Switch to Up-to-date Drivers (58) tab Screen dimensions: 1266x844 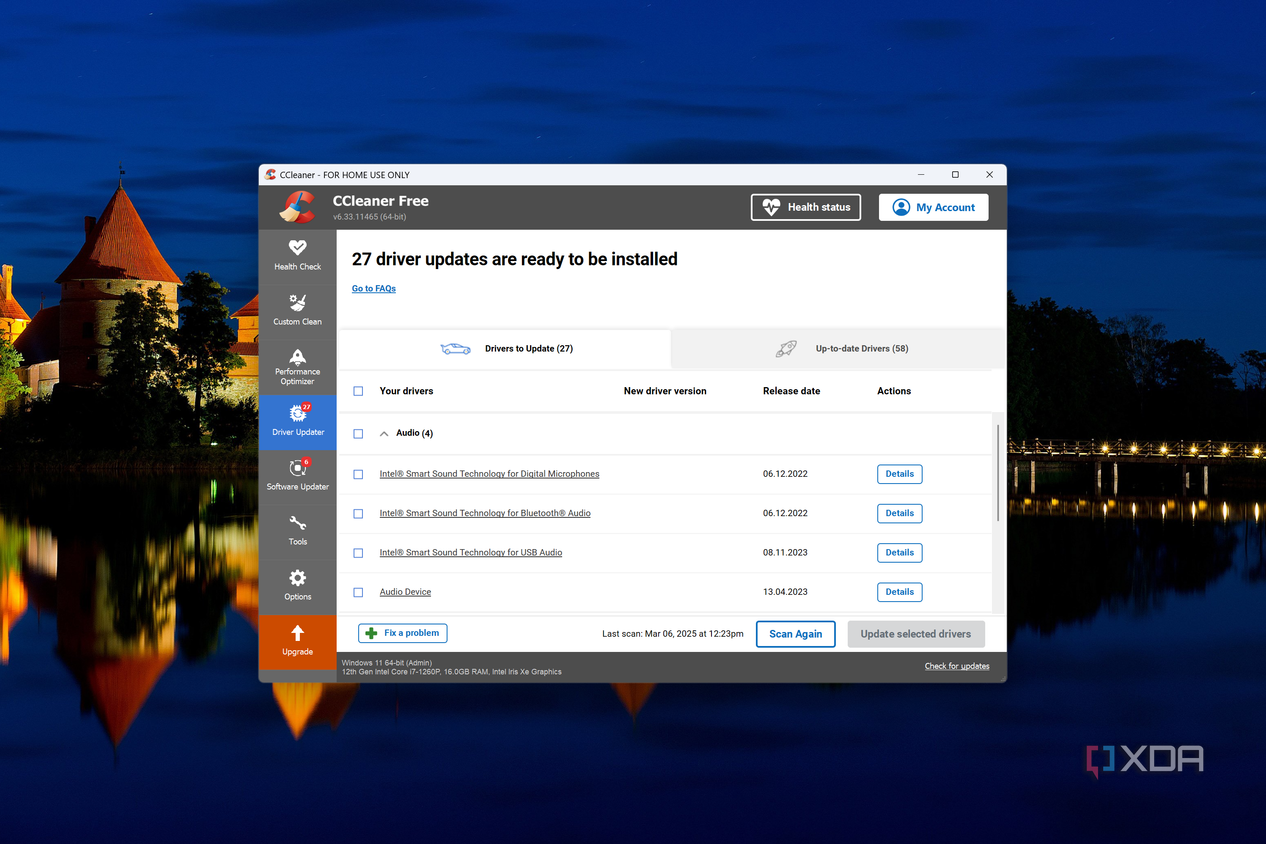click(x=838, y=349)
